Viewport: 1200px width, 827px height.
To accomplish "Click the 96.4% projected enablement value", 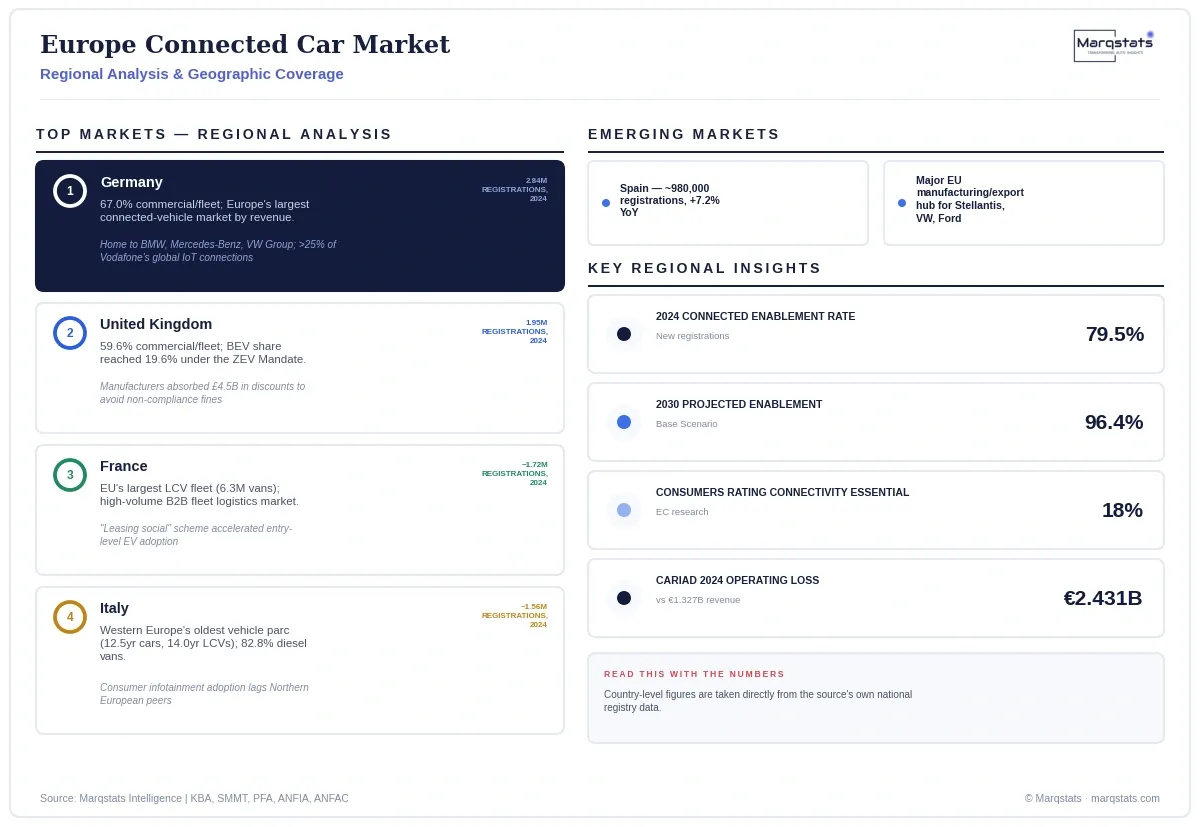I will click(x=1114, y=422).
